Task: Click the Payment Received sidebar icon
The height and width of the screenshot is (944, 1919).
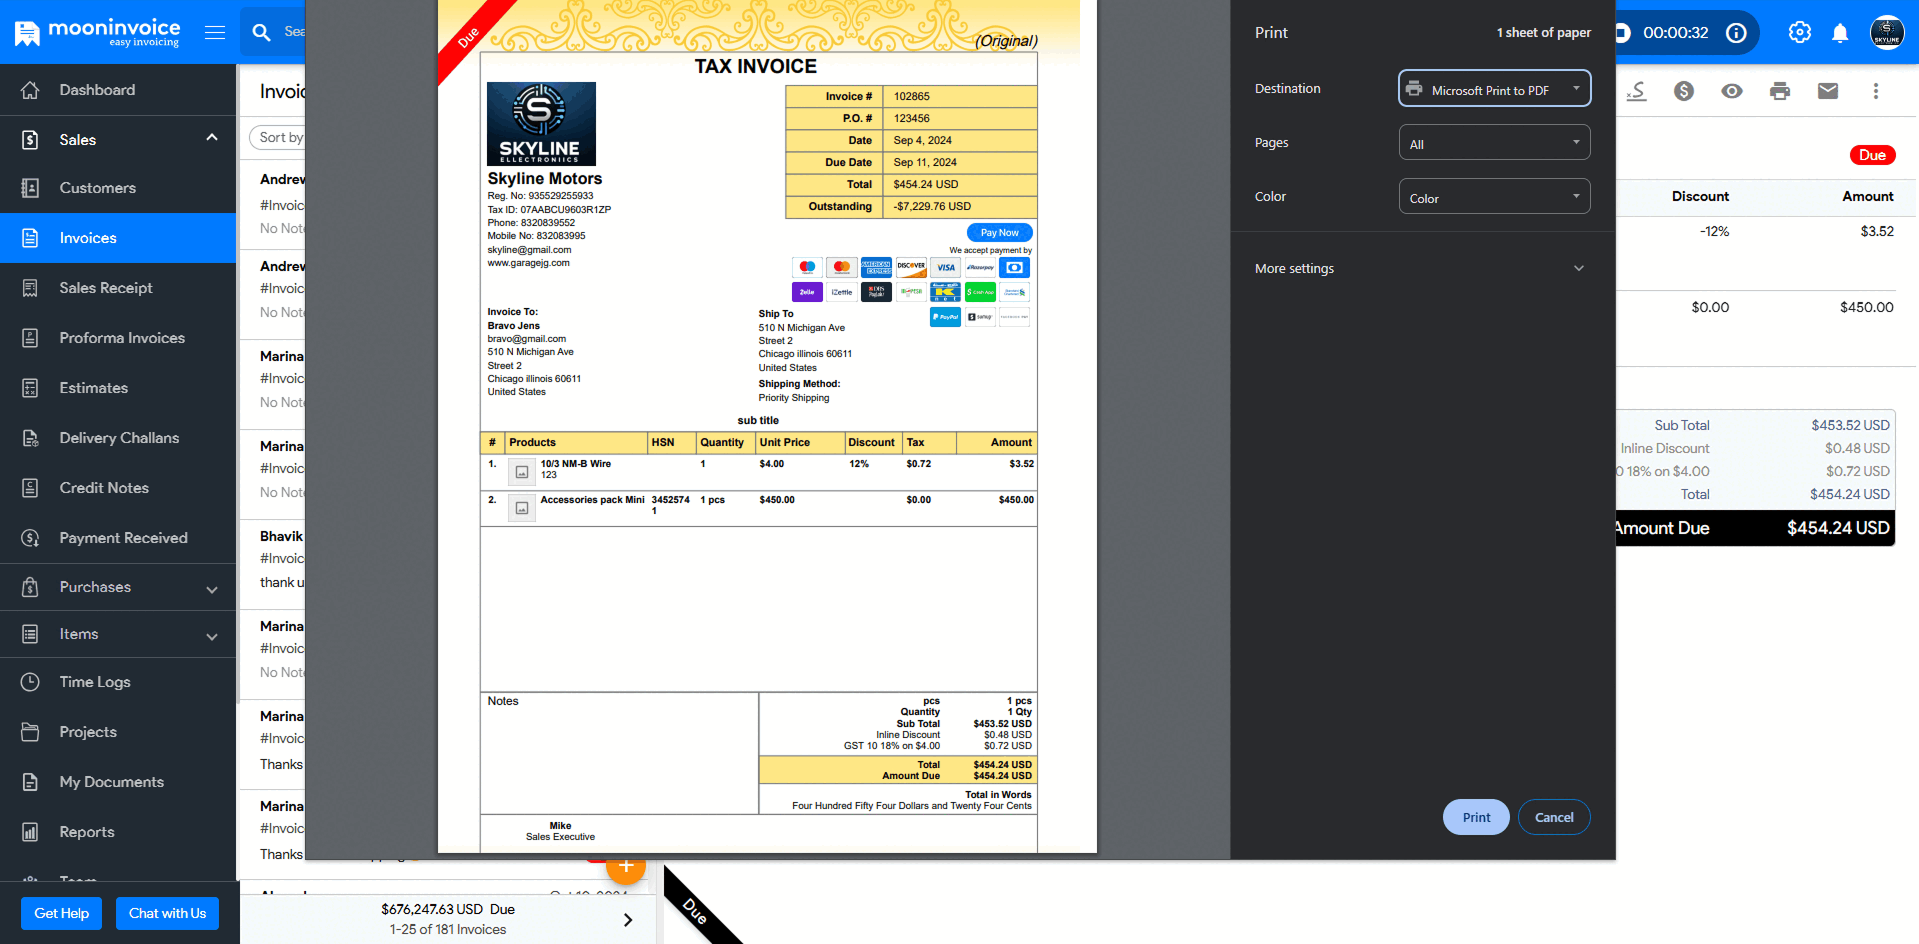Action: 30,538
